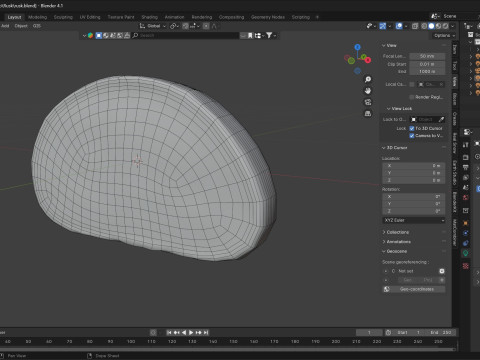Enable the Render Region checkbox

tap(412, 97)
